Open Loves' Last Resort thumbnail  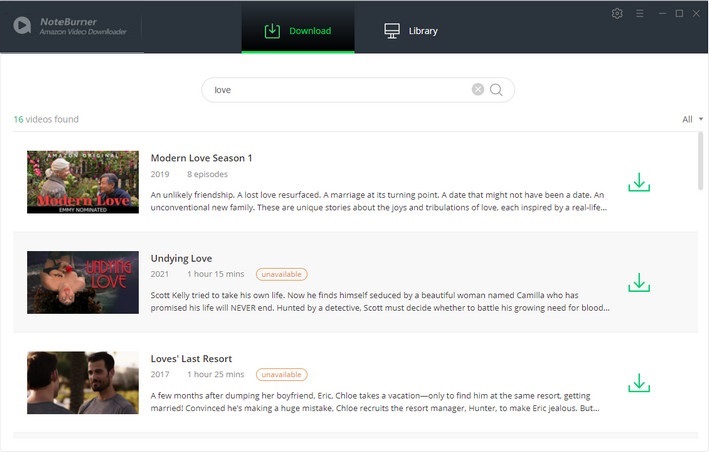tap(83, 383)
